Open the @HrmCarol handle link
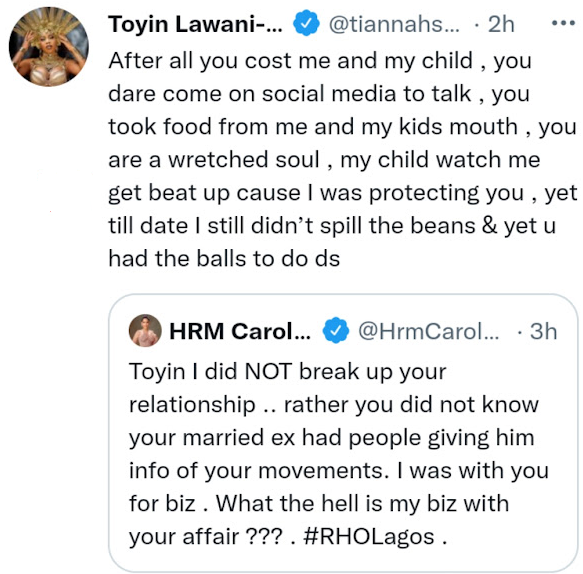 (x=428, y=331)
